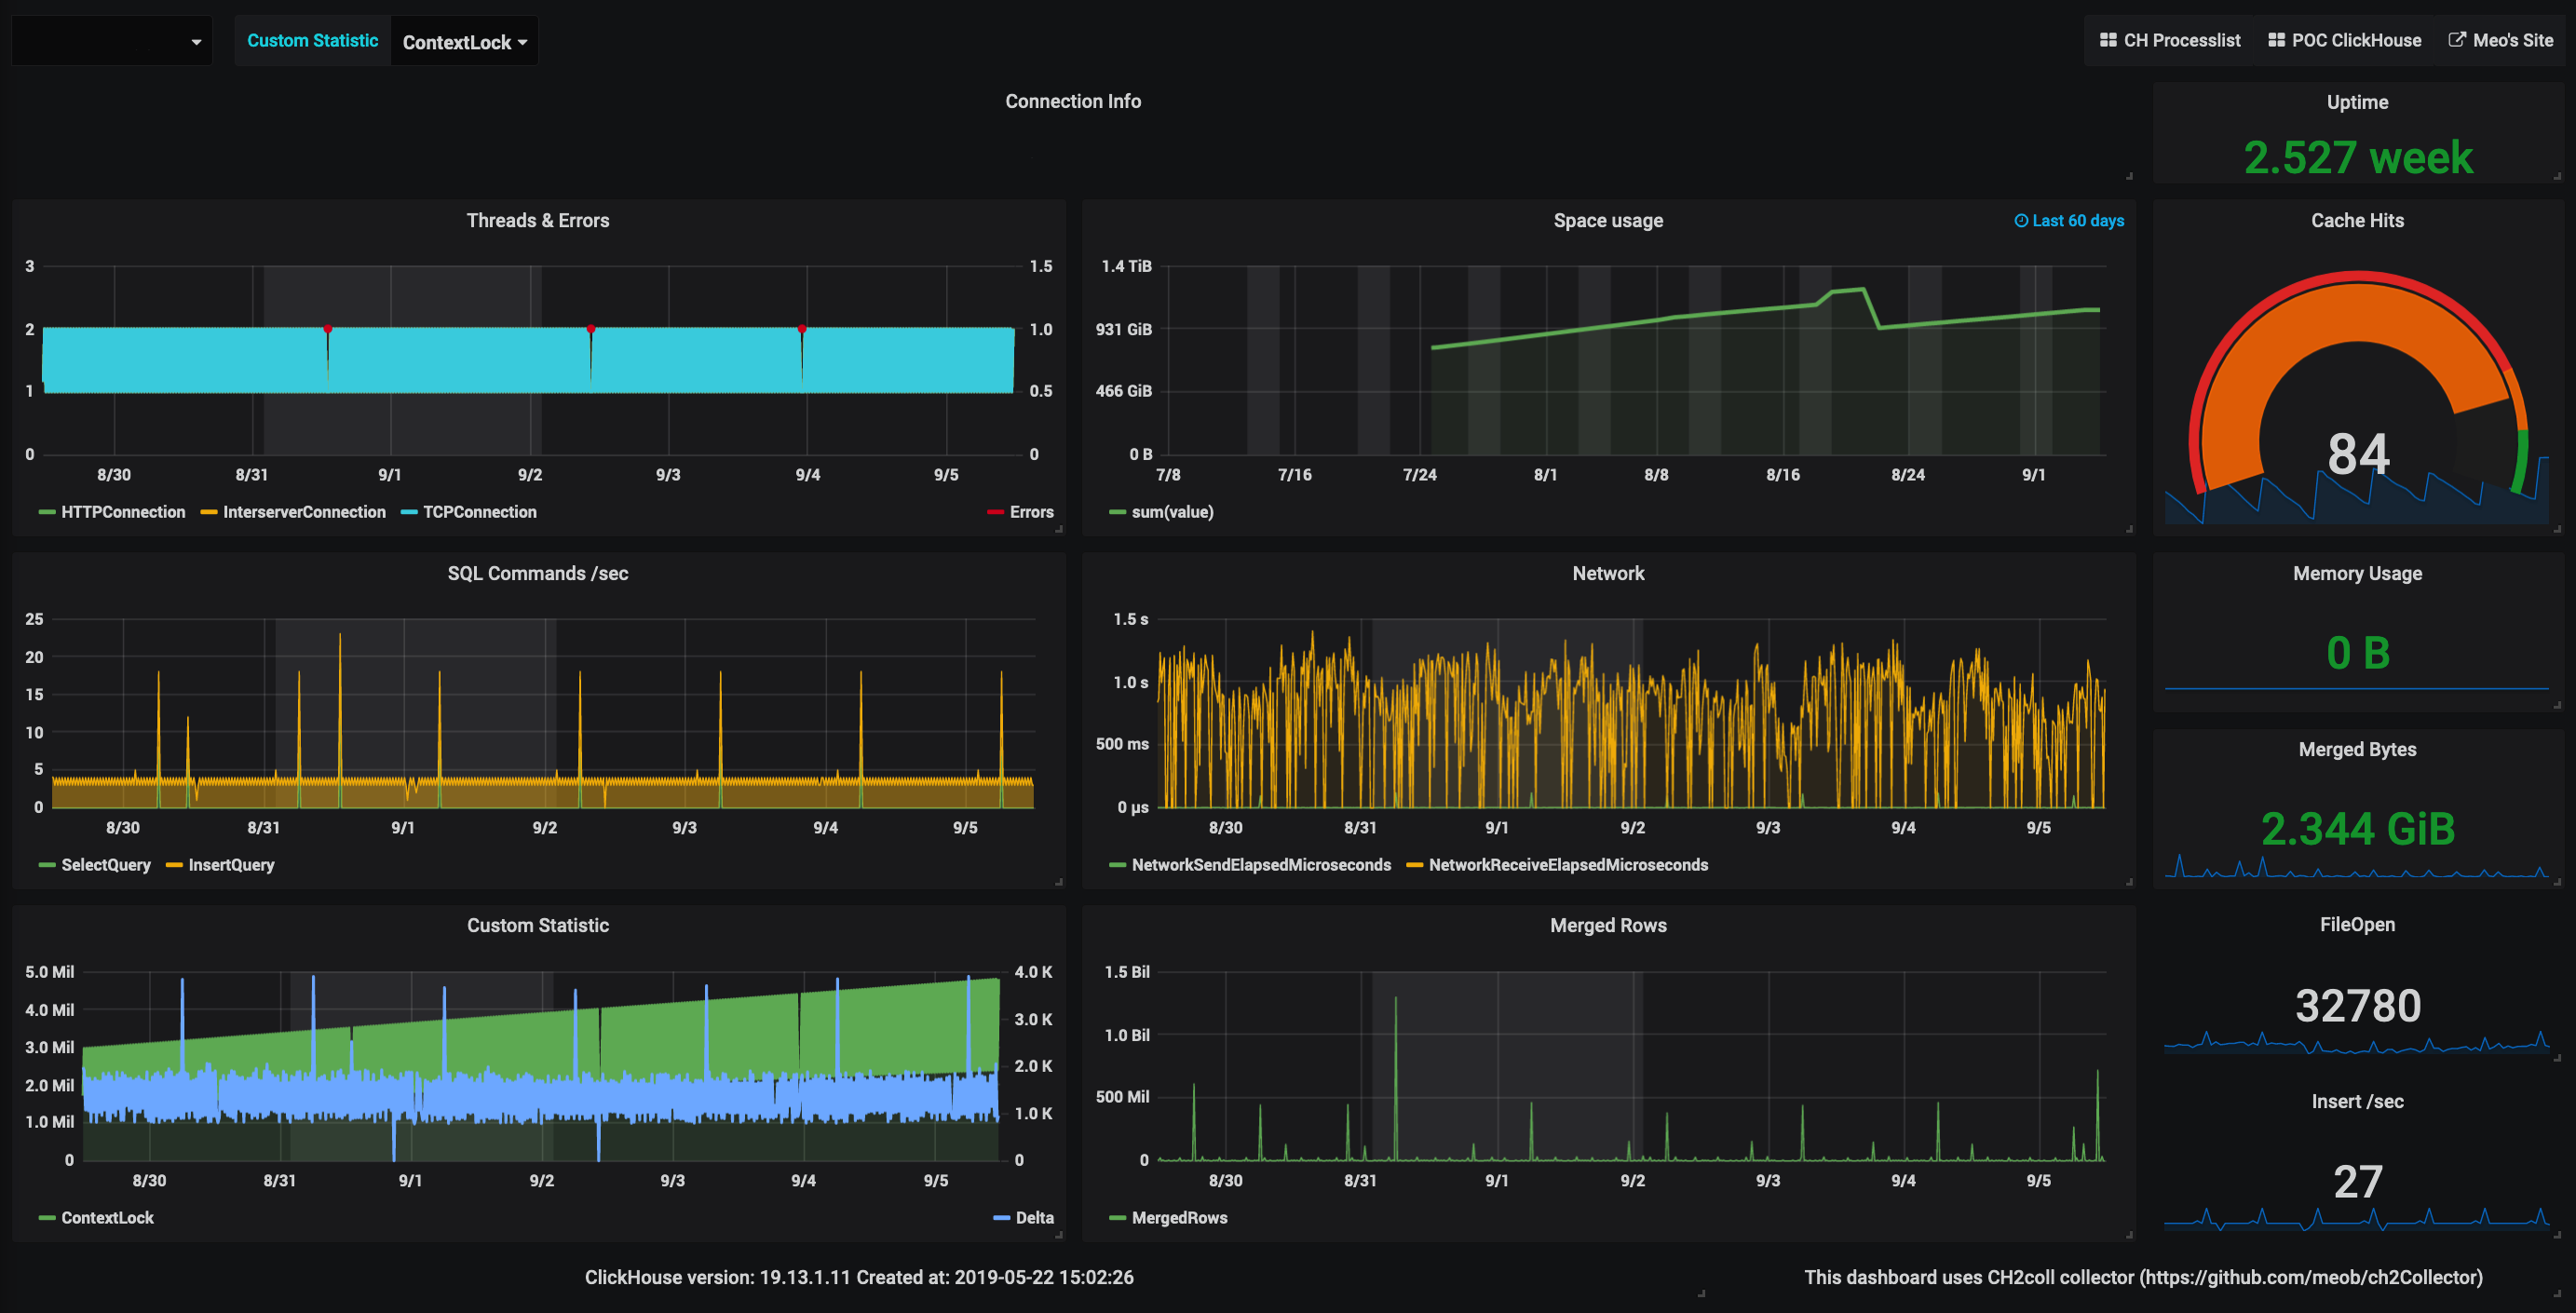
Task: Grab resize handle of Merged Rows panel
Action: coord(2129,1235)
